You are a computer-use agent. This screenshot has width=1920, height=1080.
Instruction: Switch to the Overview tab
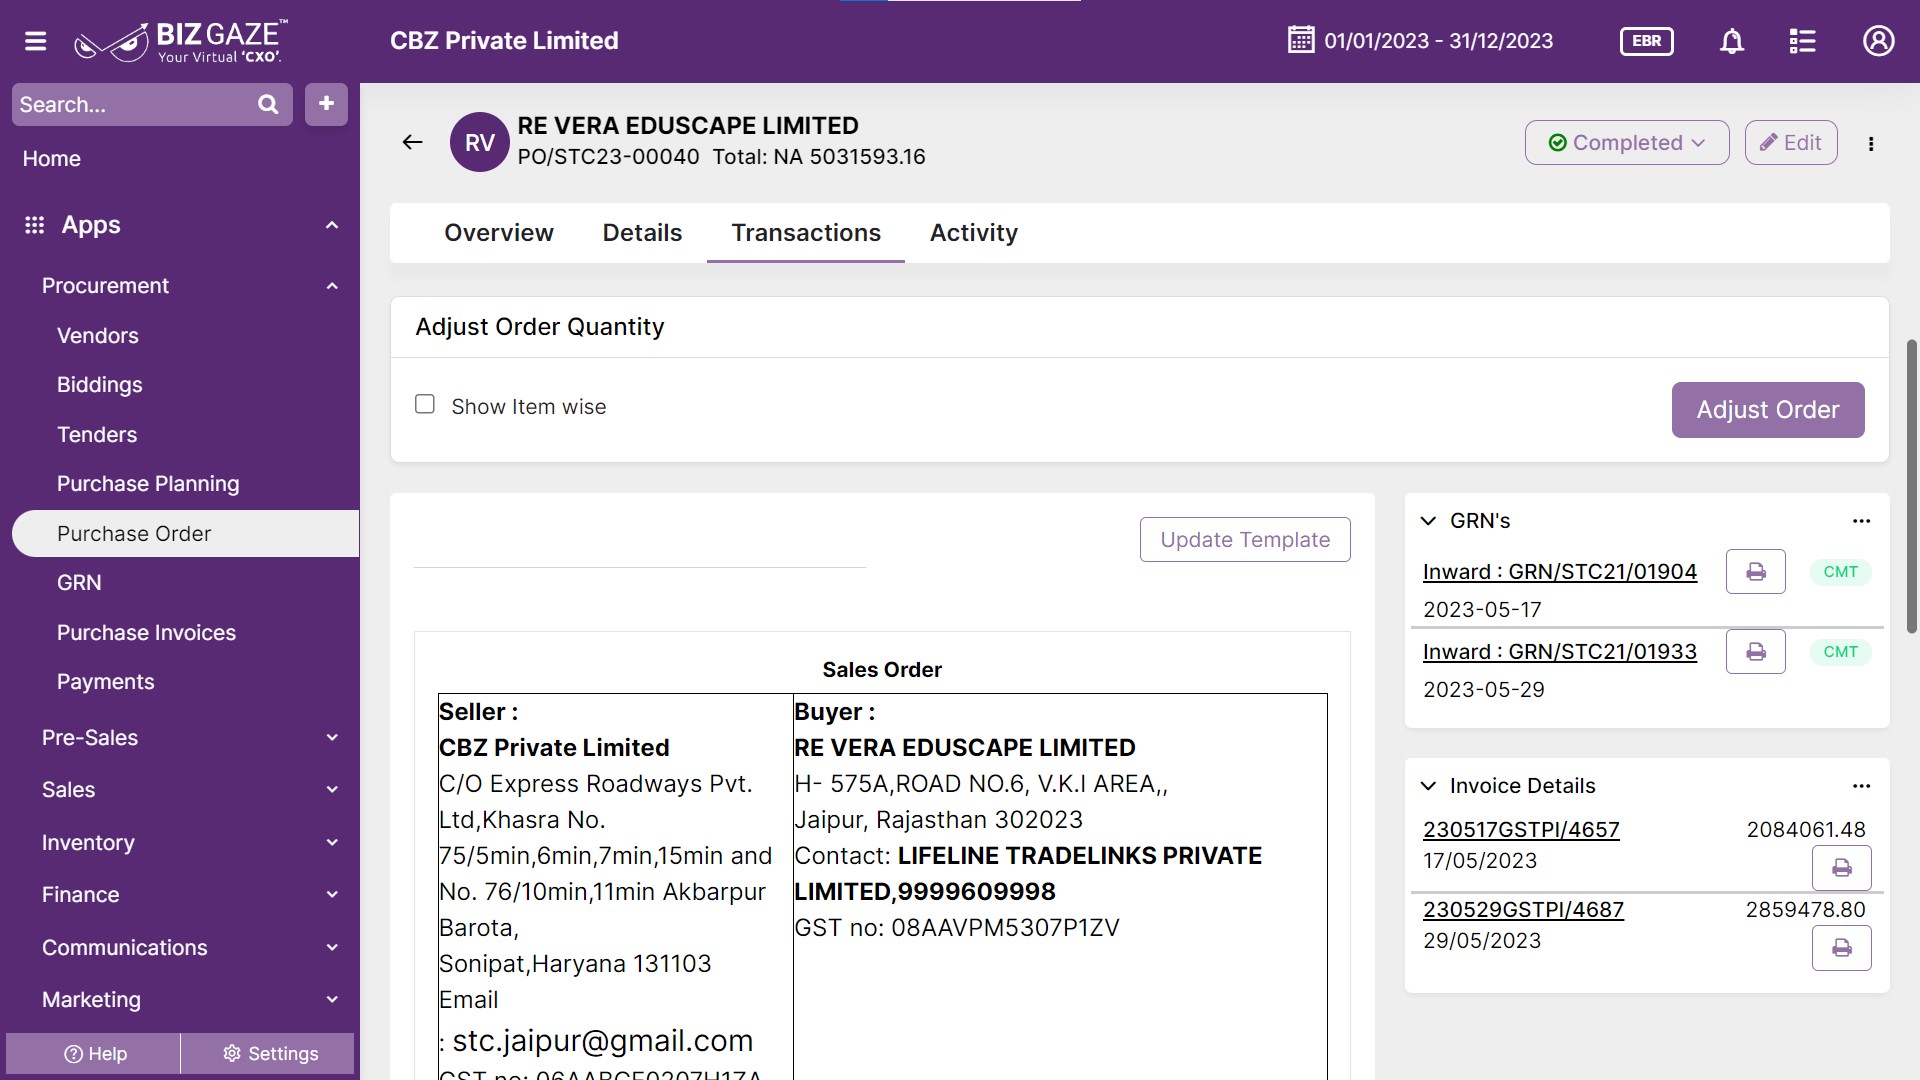point(498,233)
